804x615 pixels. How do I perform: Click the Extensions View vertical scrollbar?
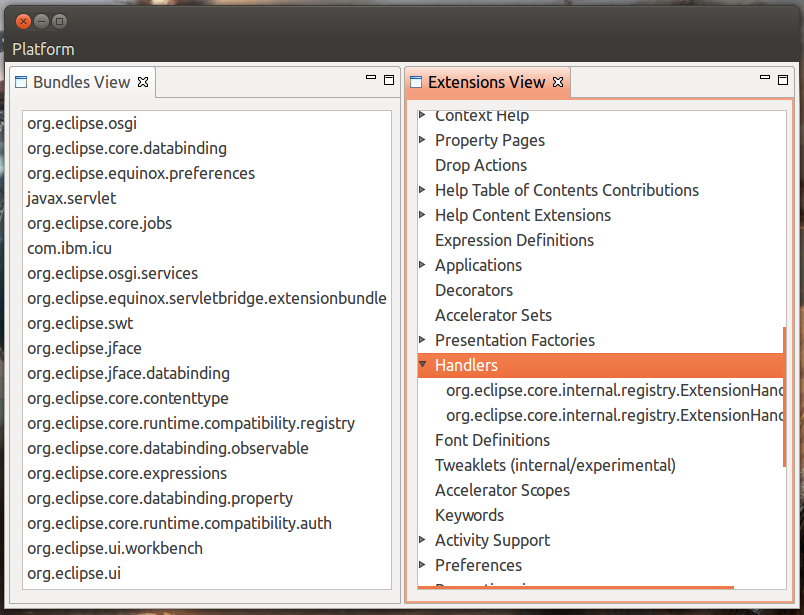785,397
